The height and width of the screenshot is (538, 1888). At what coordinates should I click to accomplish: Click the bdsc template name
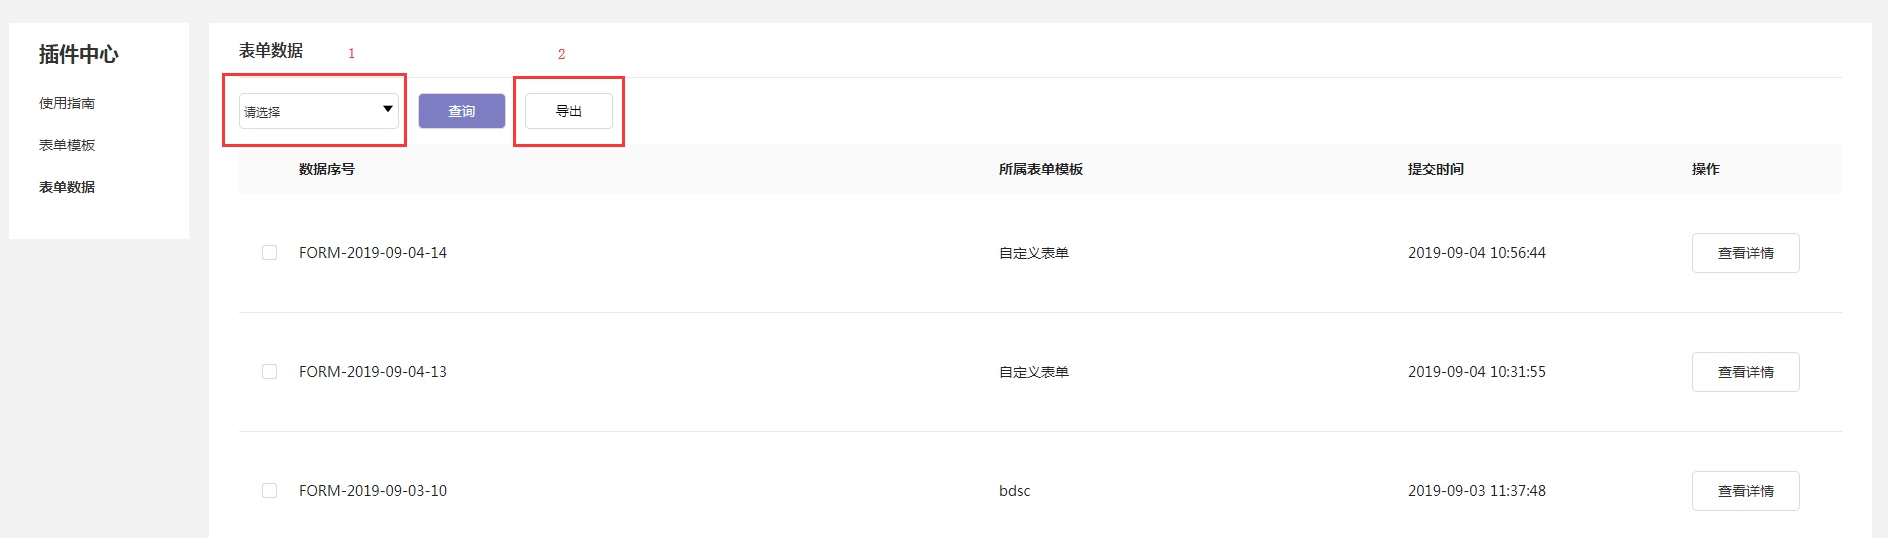[1014, 491]
